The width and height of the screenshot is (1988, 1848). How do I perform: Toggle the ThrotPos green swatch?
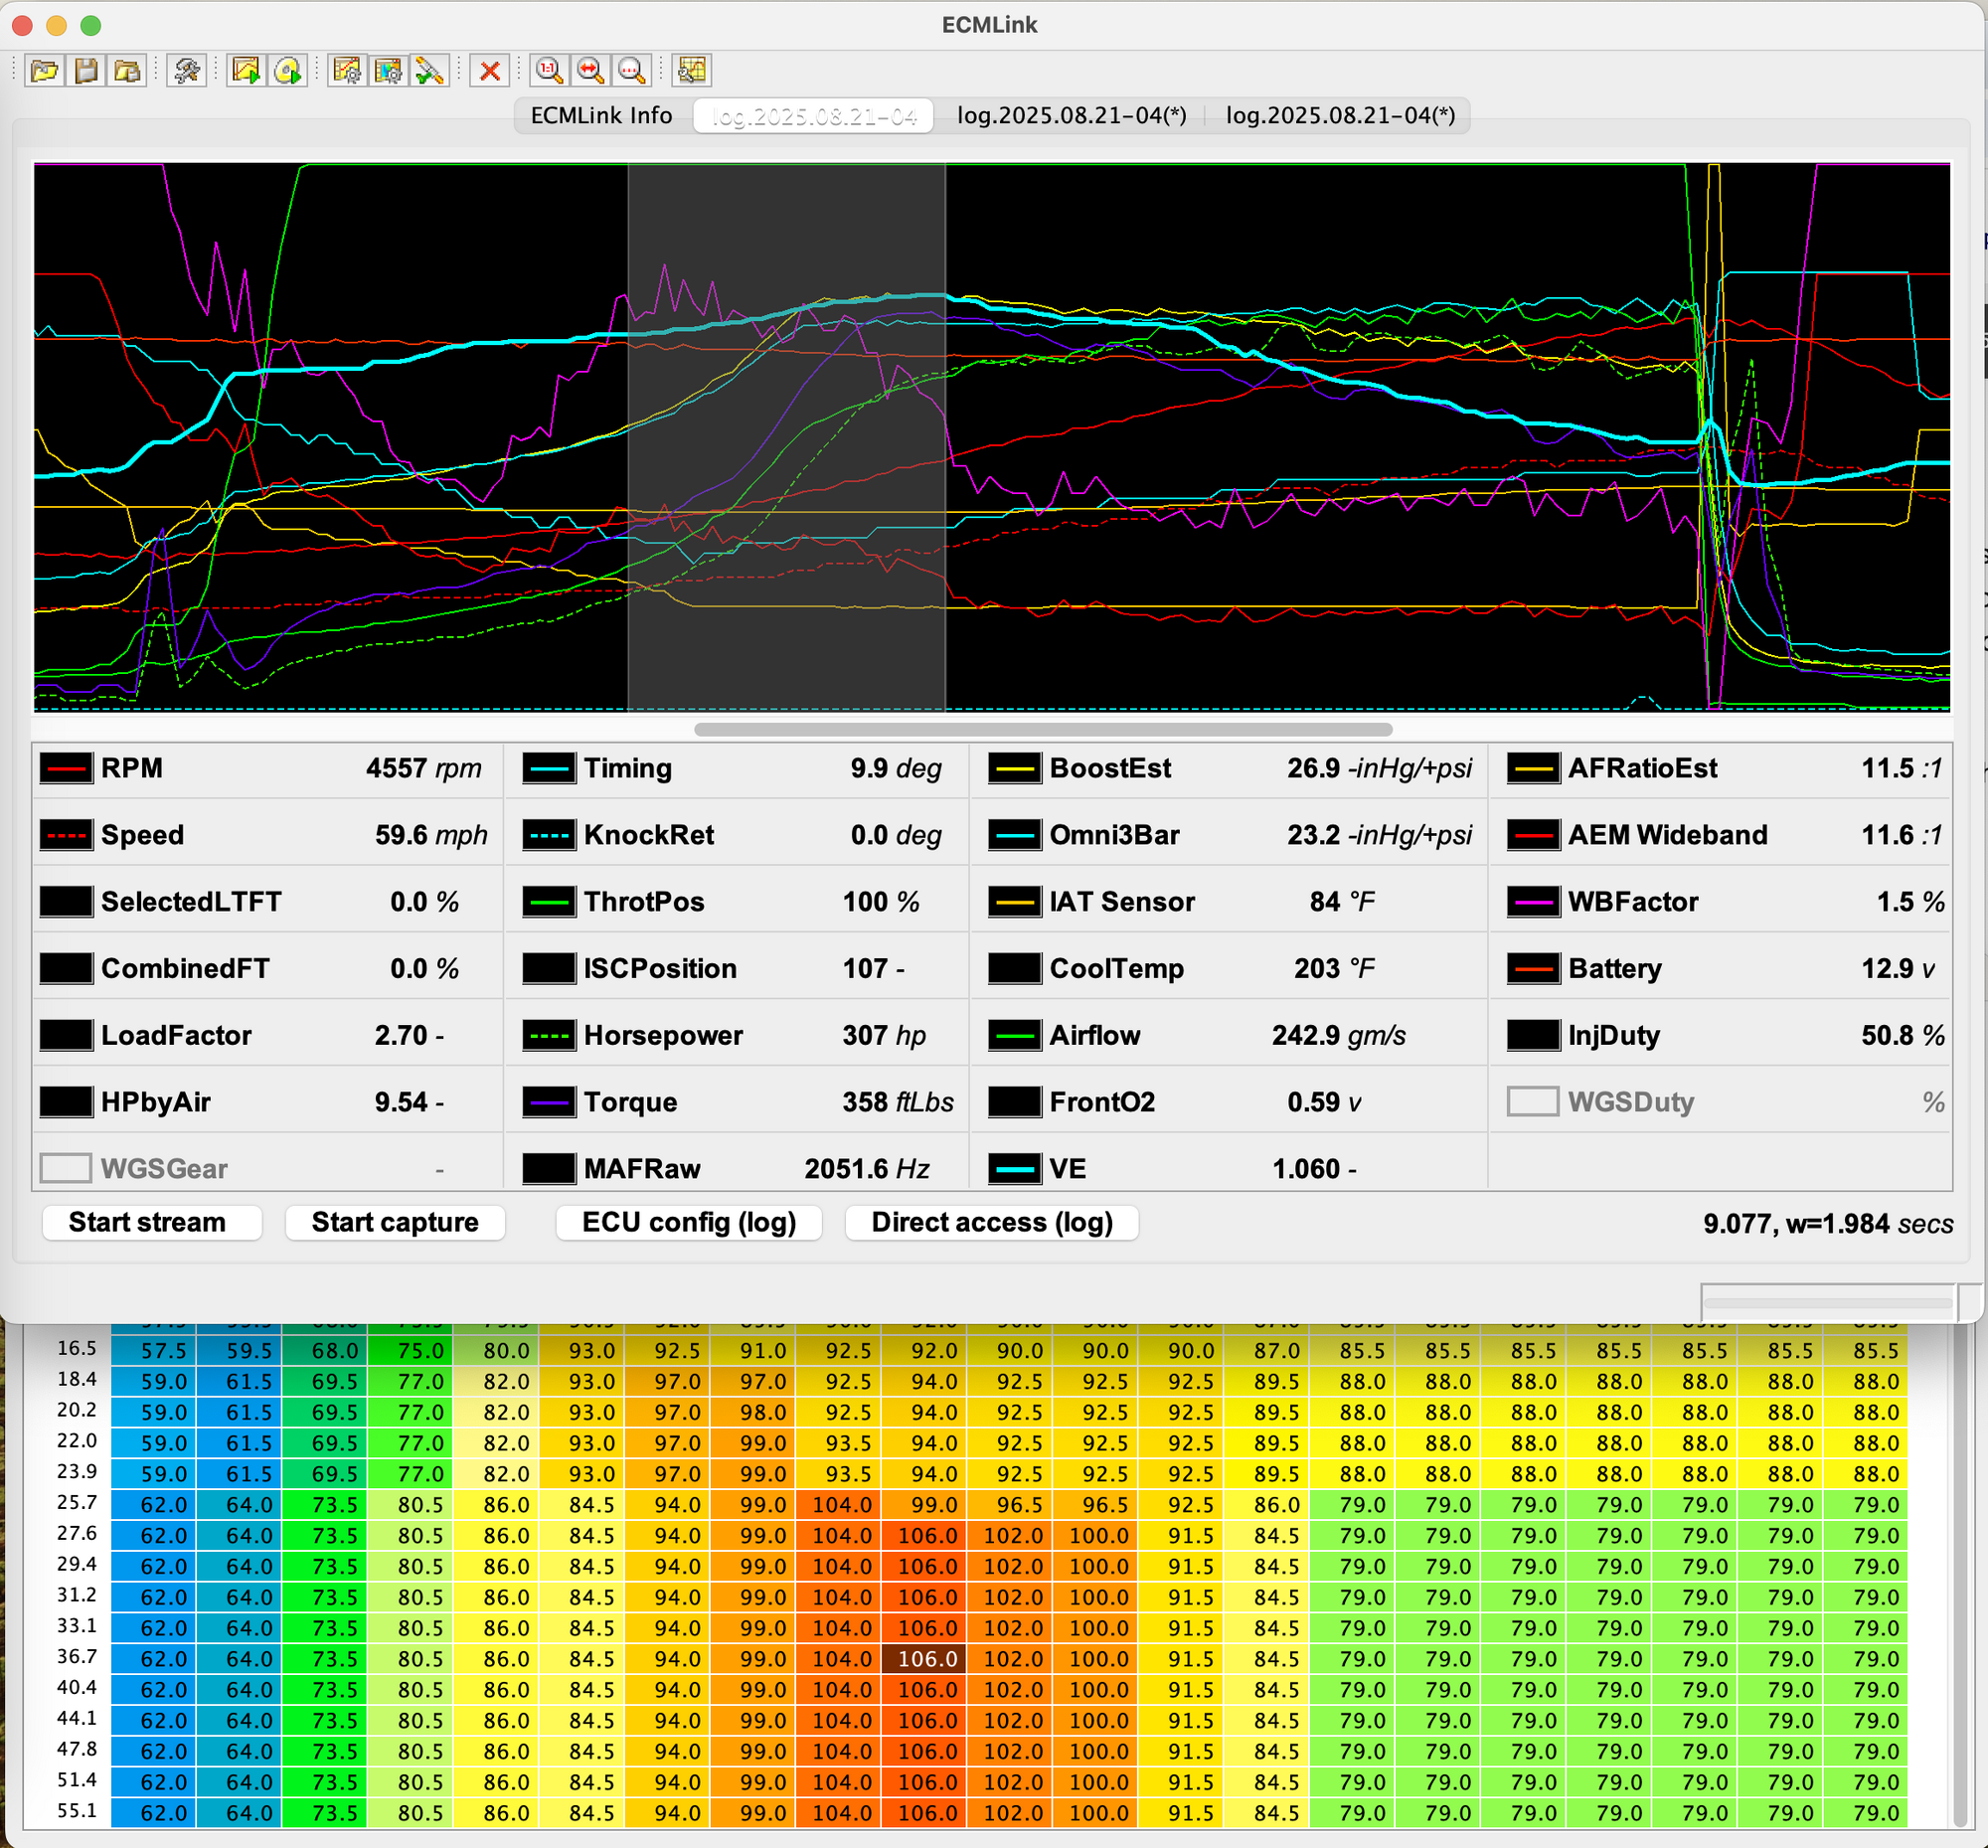click(x=549, y=902)
